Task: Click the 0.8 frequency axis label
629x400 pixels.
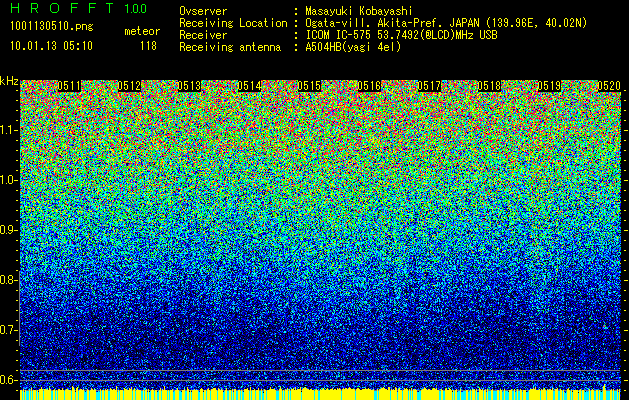Action: [x=8, y=280]
